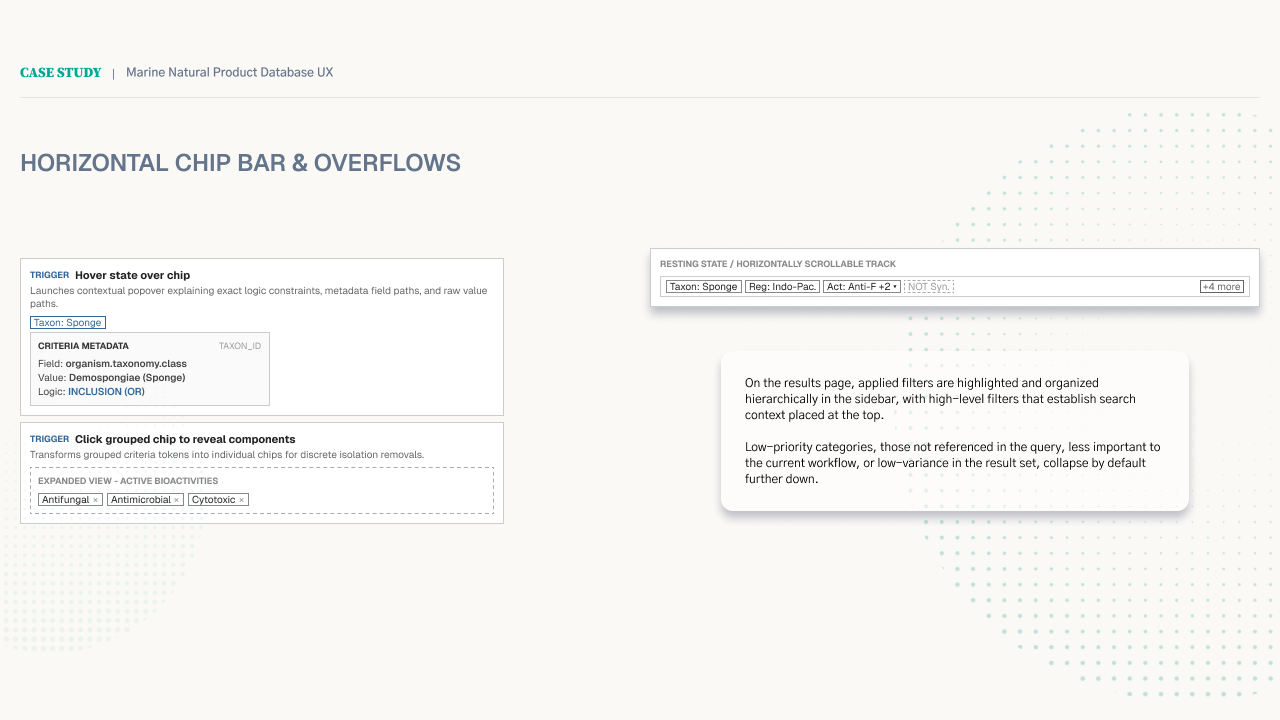The image size is (1280, 720).
Task: Click 'Marine Natural Product Database UX' subtitle
Action: (230, 73)
